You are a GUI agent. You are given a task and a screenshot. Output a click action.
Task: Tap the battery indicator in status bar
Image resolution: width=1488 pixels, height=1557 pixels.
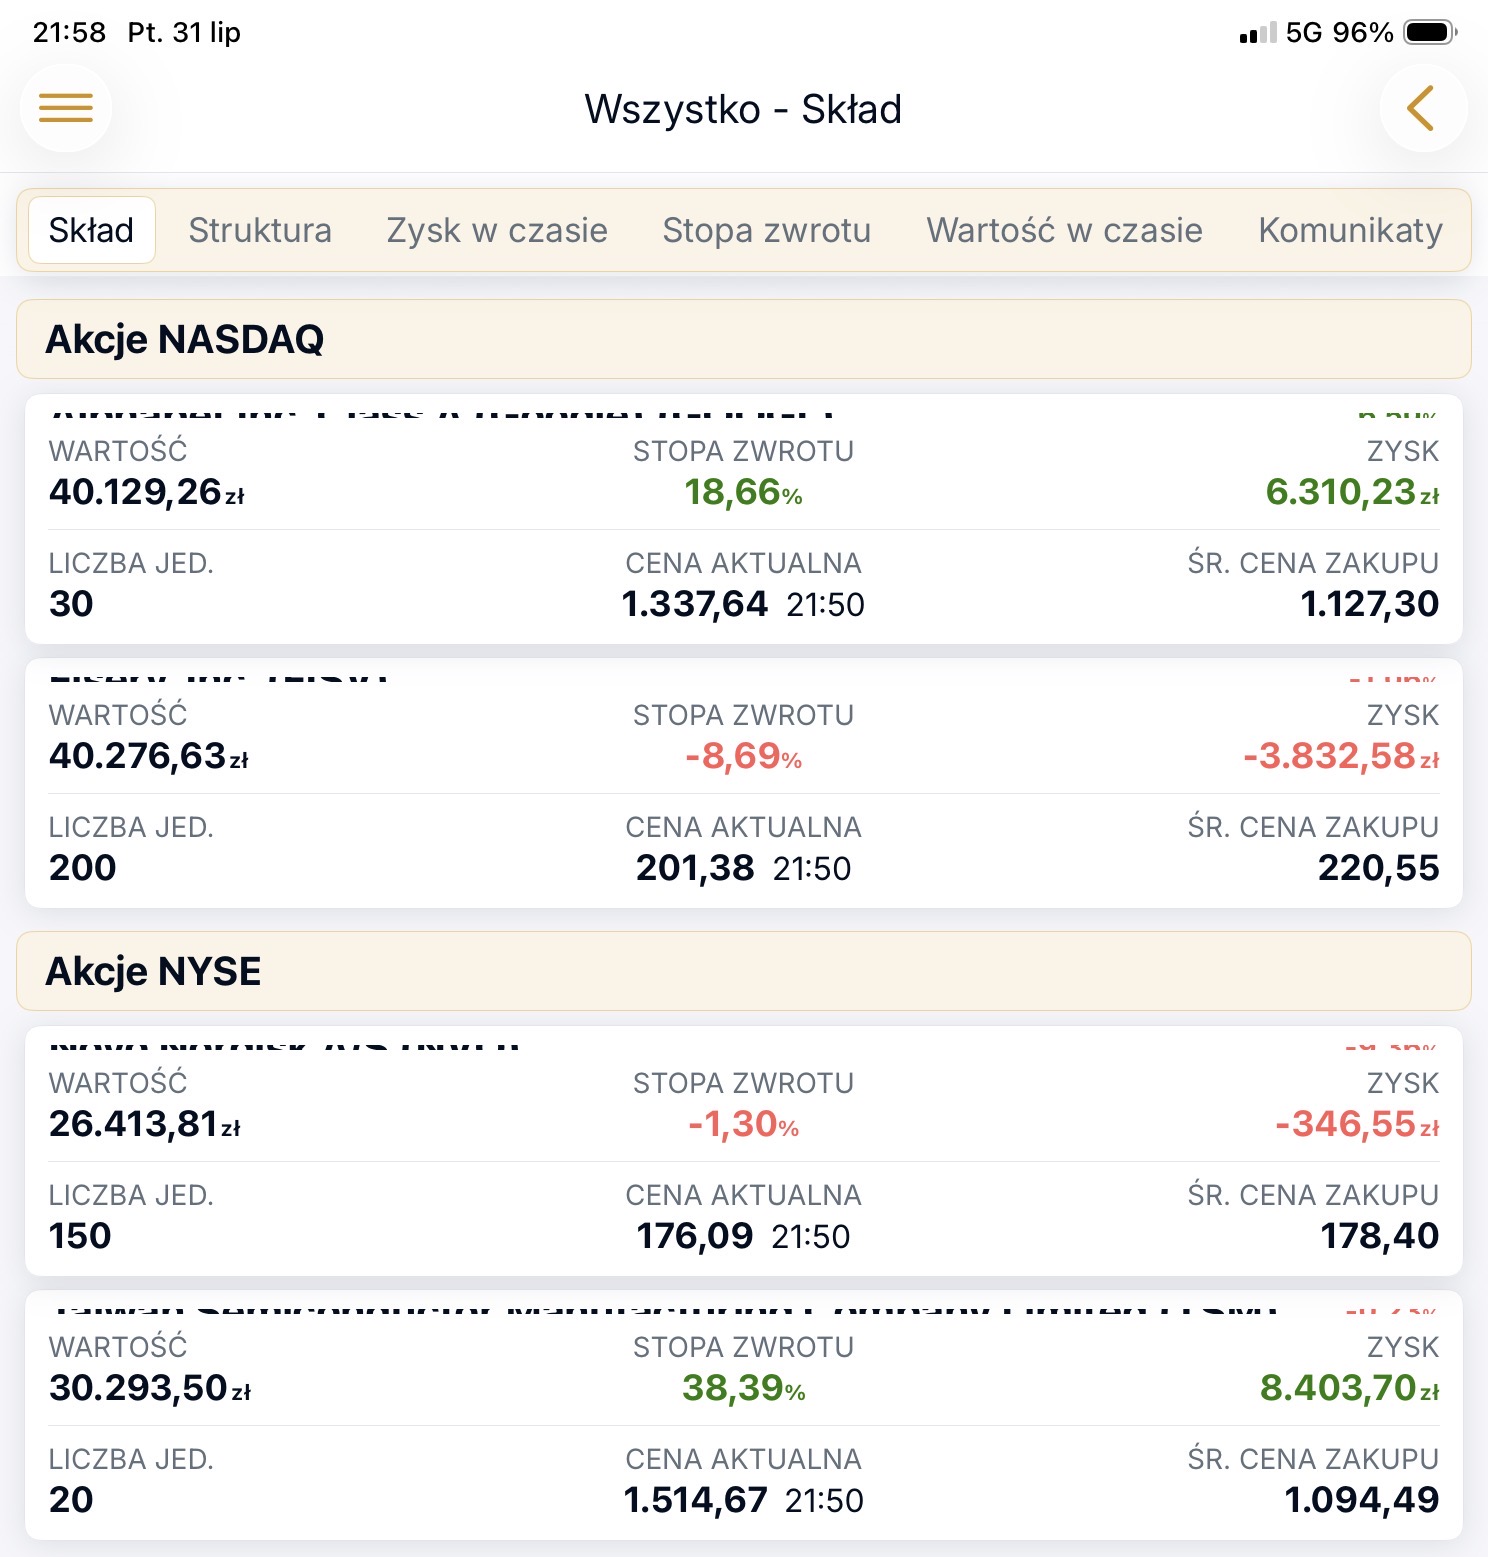point(1430,32)
